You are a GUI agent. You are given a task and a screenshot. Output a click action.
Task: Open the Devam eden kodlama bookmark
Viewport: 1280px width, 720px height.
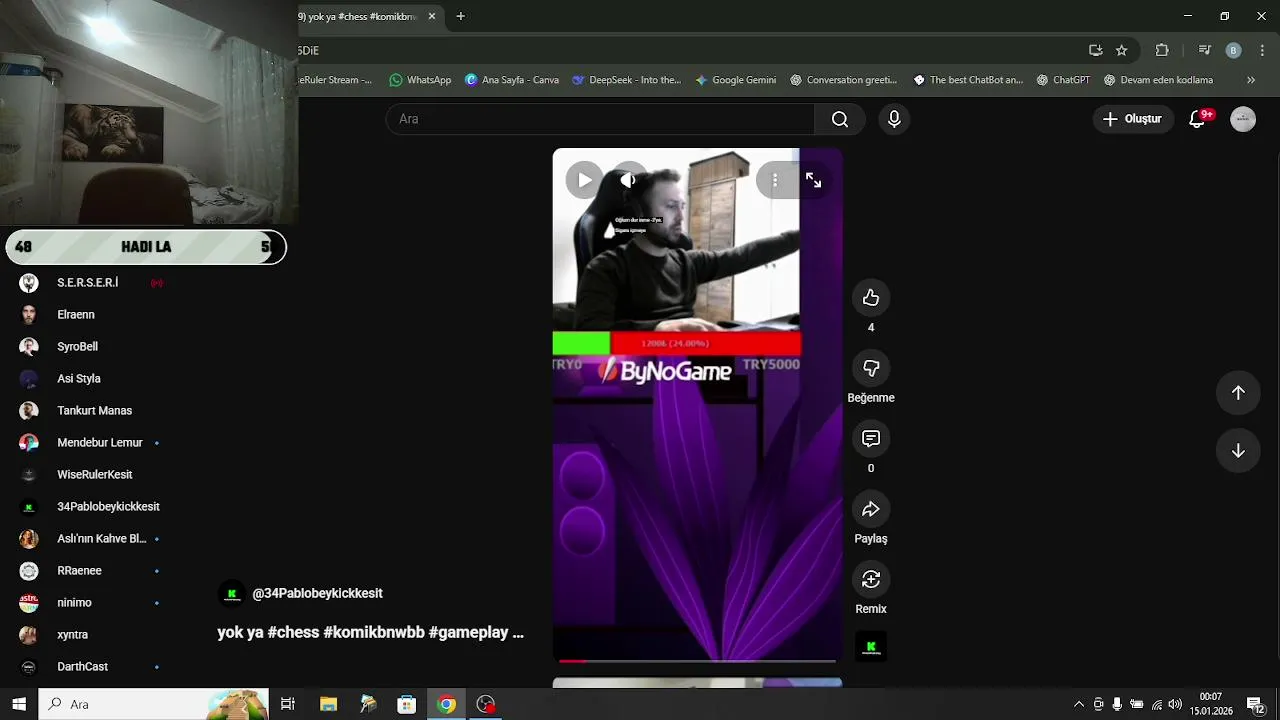(1158, 80)
